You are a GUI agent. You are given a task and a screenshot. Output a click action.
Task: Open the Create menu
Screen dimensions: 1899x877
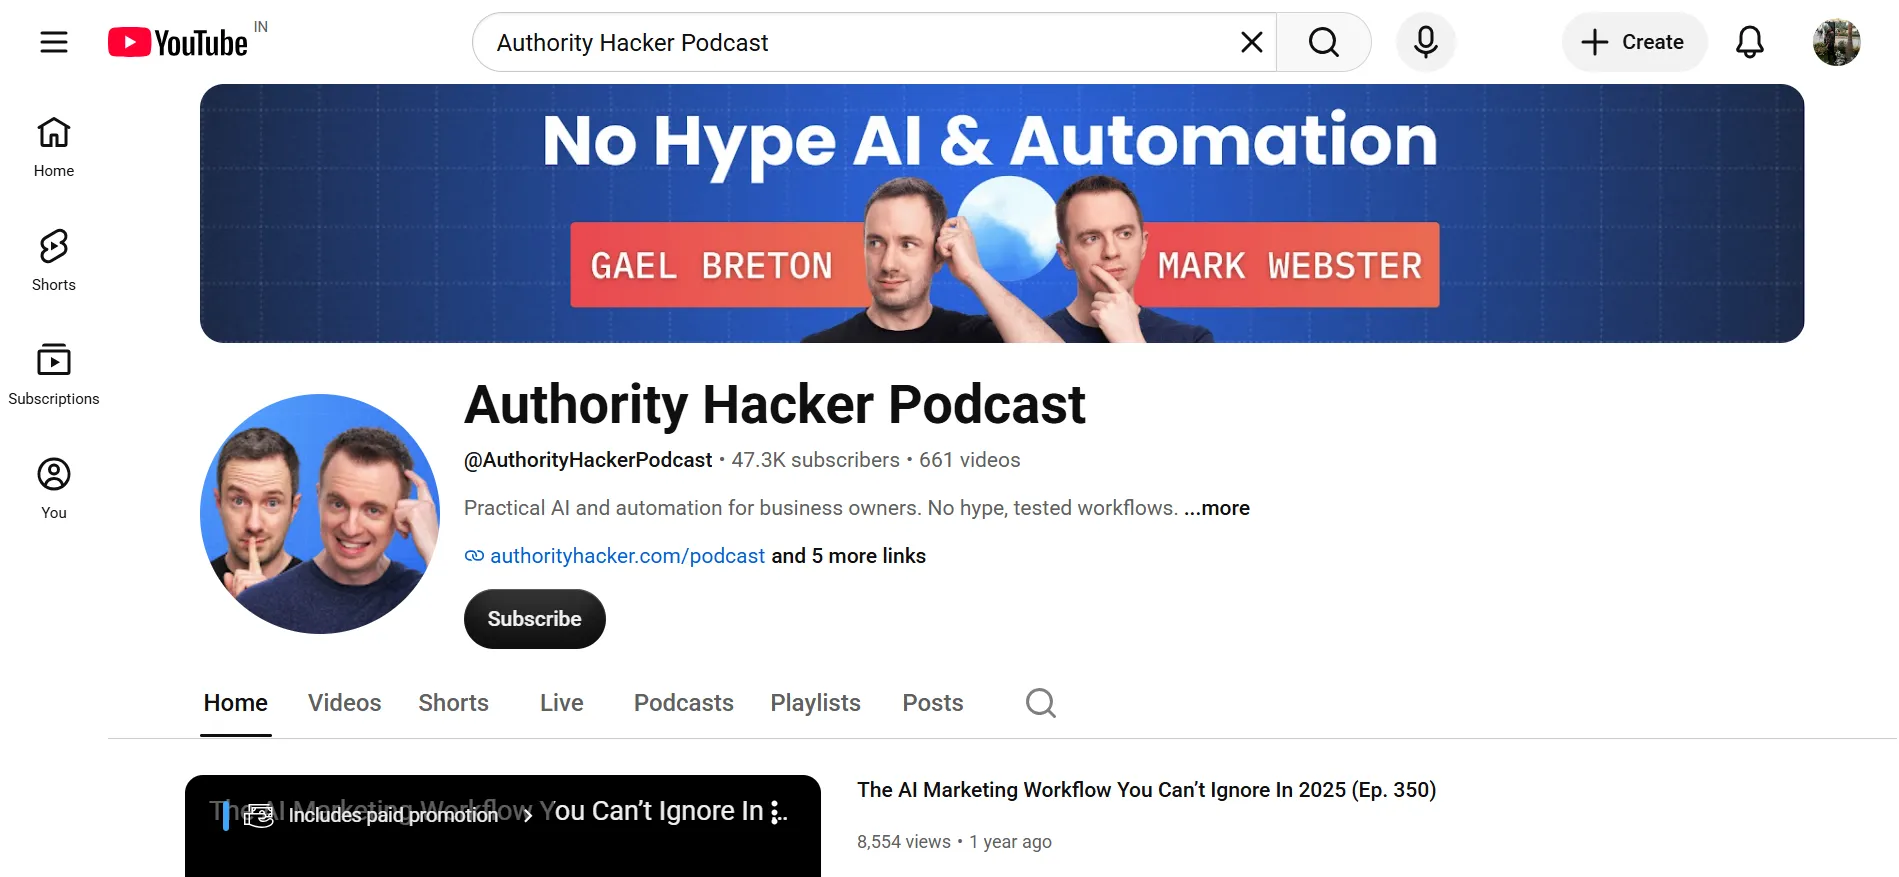[x=1634, y=42]
